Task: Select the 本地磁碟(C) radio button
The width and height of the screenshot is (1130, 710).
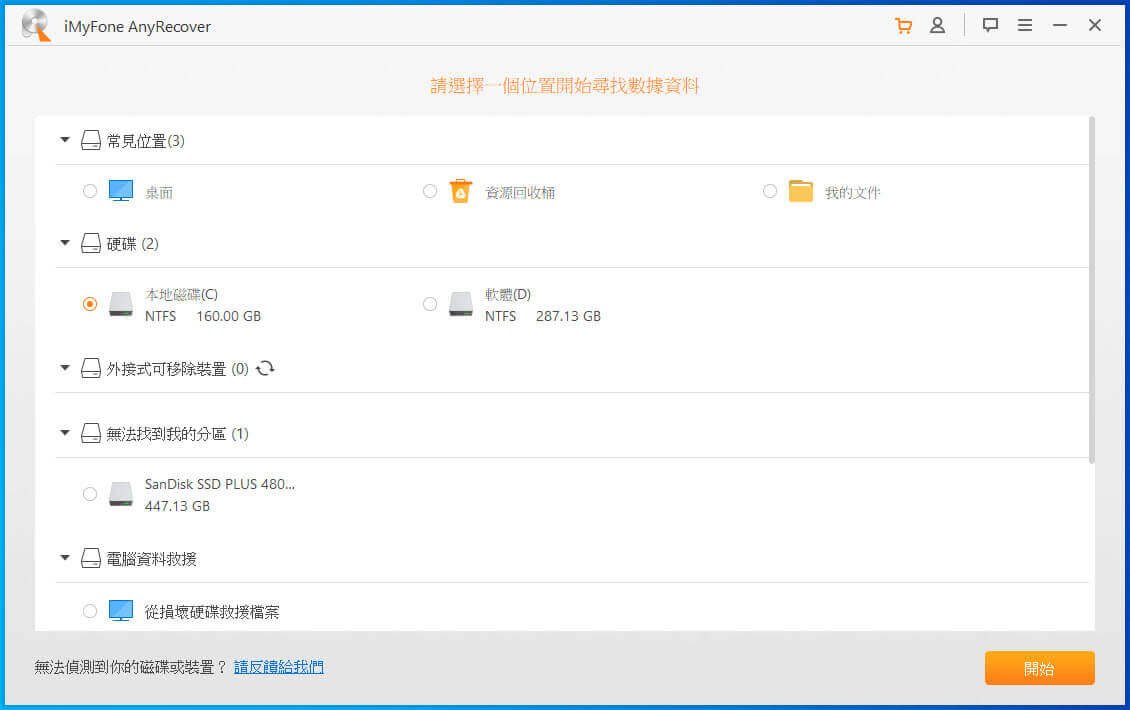Action: (x=90, y=304)
